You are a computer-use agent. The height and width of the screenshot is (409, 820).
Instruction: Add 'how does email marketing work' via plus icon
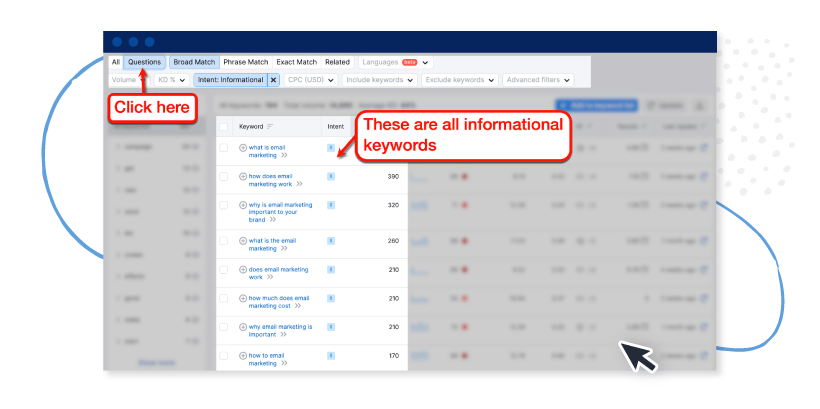[x=243, y=176]
